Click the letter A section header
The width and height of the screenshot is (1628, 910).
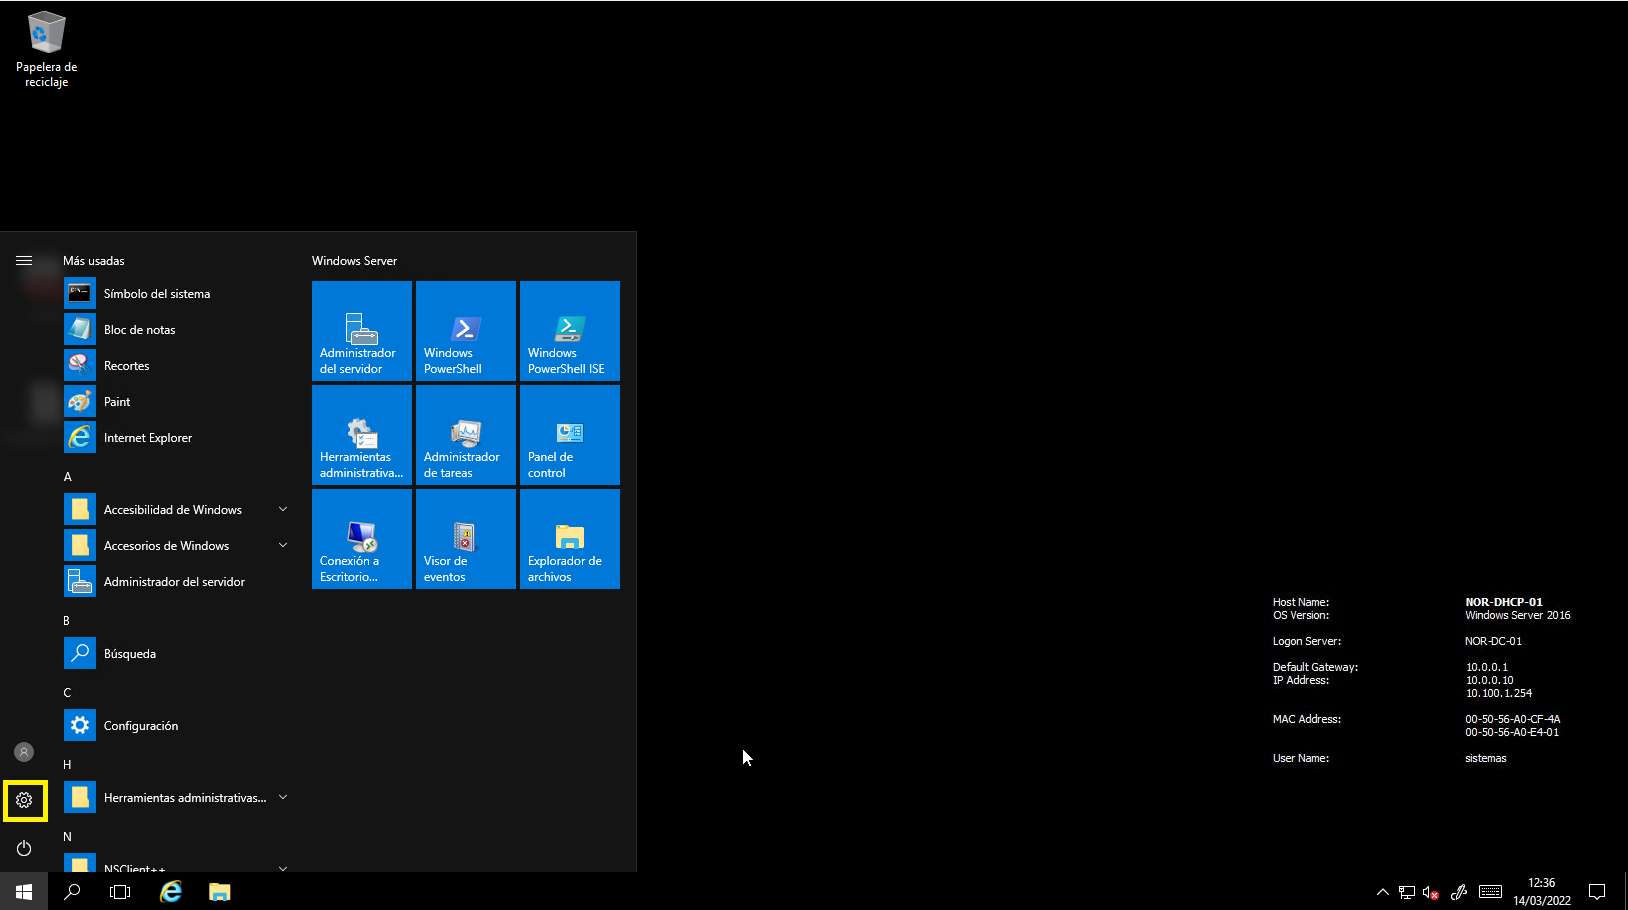point(68,477)
